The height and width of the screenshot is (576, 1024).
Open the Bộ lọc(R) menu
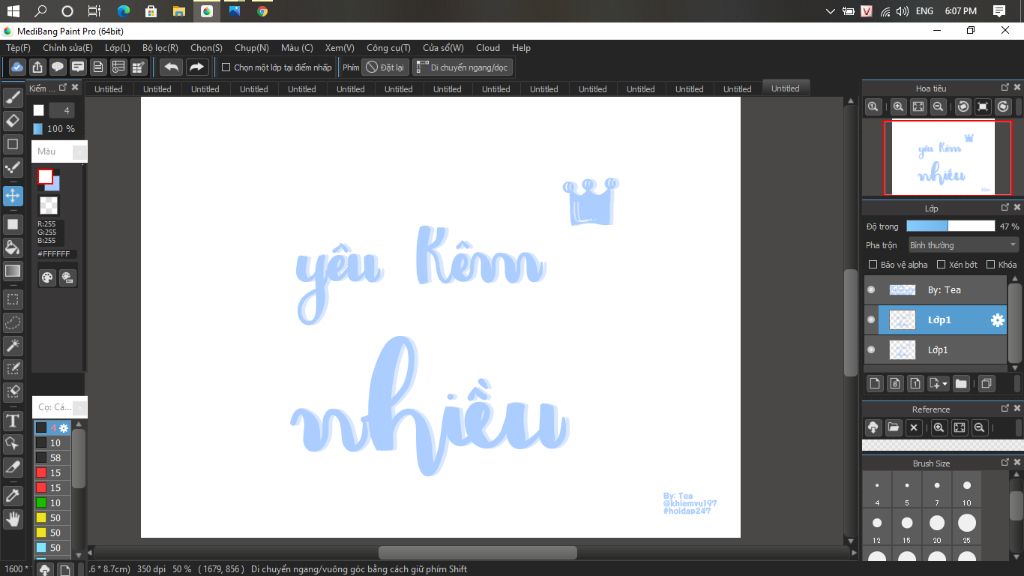tap(160, 48)
